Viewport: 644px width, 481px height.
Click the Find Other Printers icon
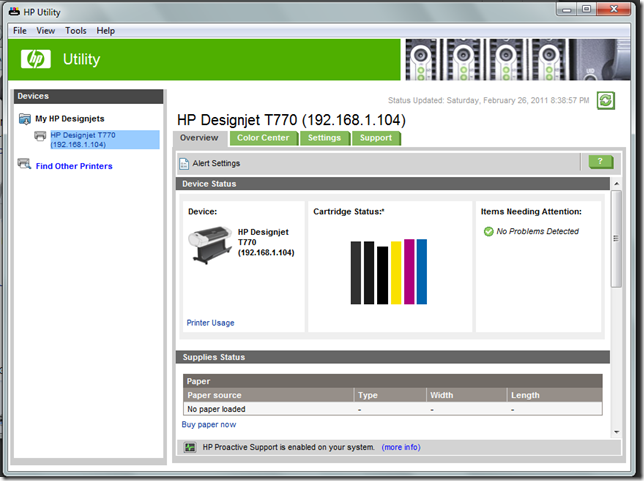pos(25,166)
